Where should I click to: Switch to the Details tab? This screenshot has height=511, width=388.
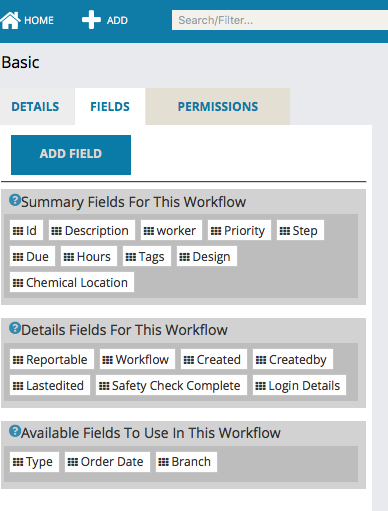pyautogui.click(x=35, y=107)
